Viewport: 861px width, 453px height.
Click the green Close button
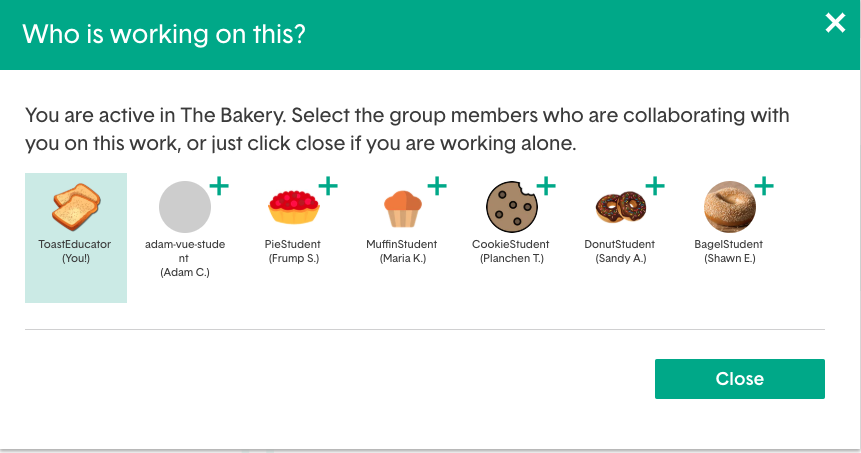(740, 379)
